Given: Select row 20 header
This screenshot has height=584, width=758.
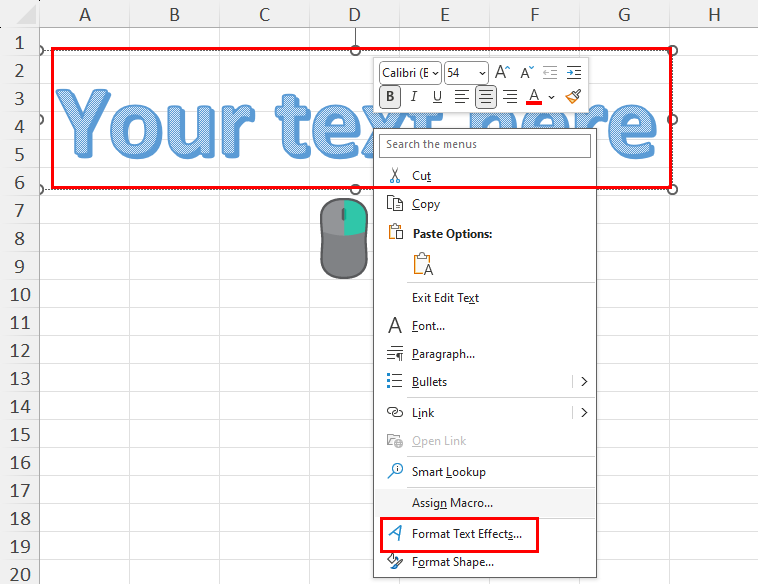Looking at the screenshot, I should click(x=20, y=574).
